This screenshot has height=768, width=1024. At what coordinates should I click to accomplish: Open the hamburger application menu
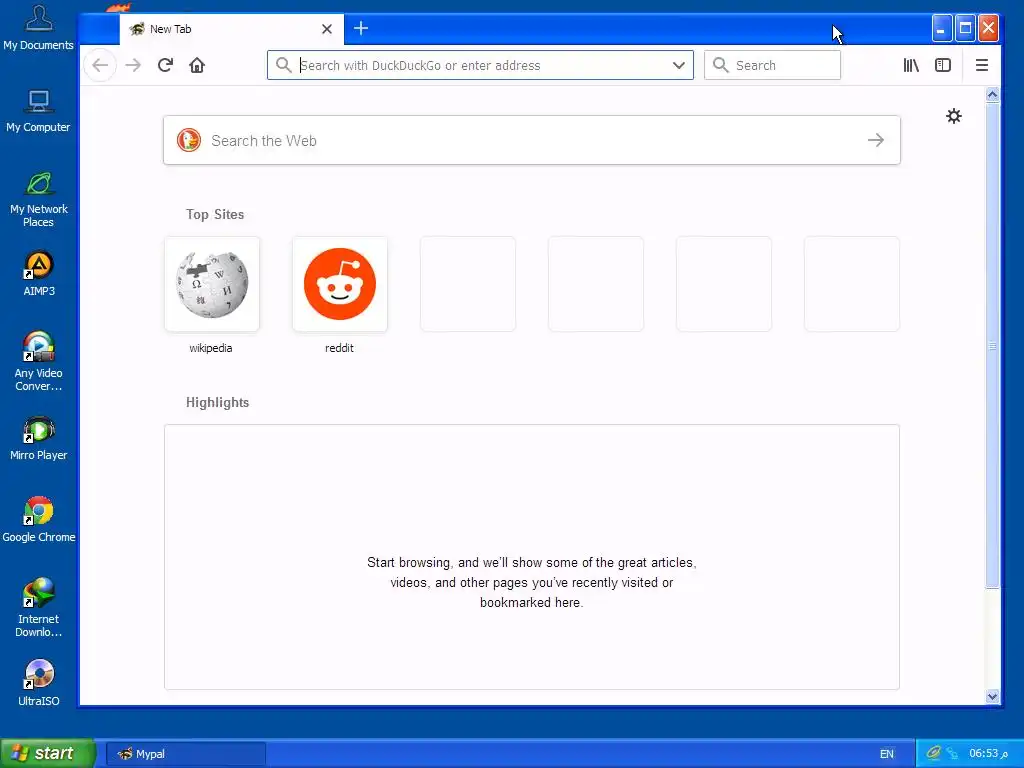click(982, 65)
